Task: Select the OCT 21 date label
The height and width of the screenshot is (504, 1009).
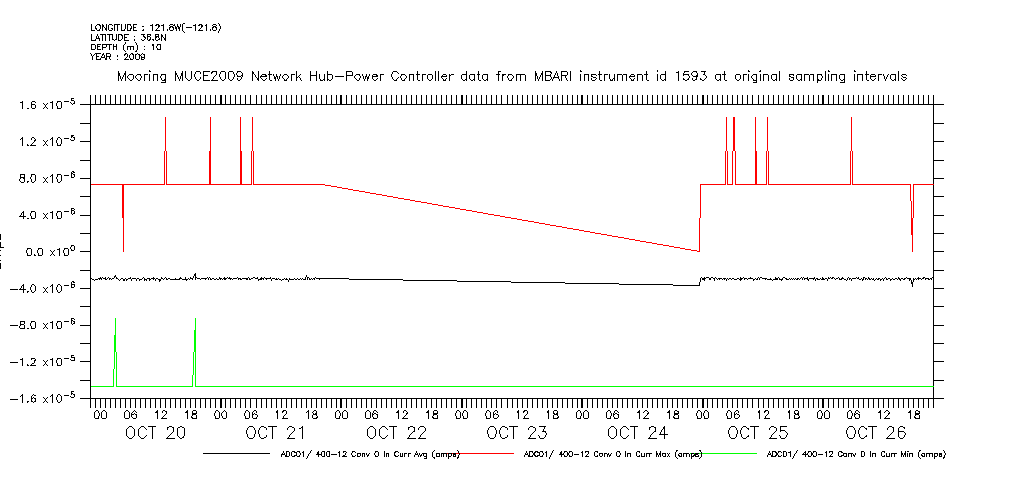Action: pos(275,433)
